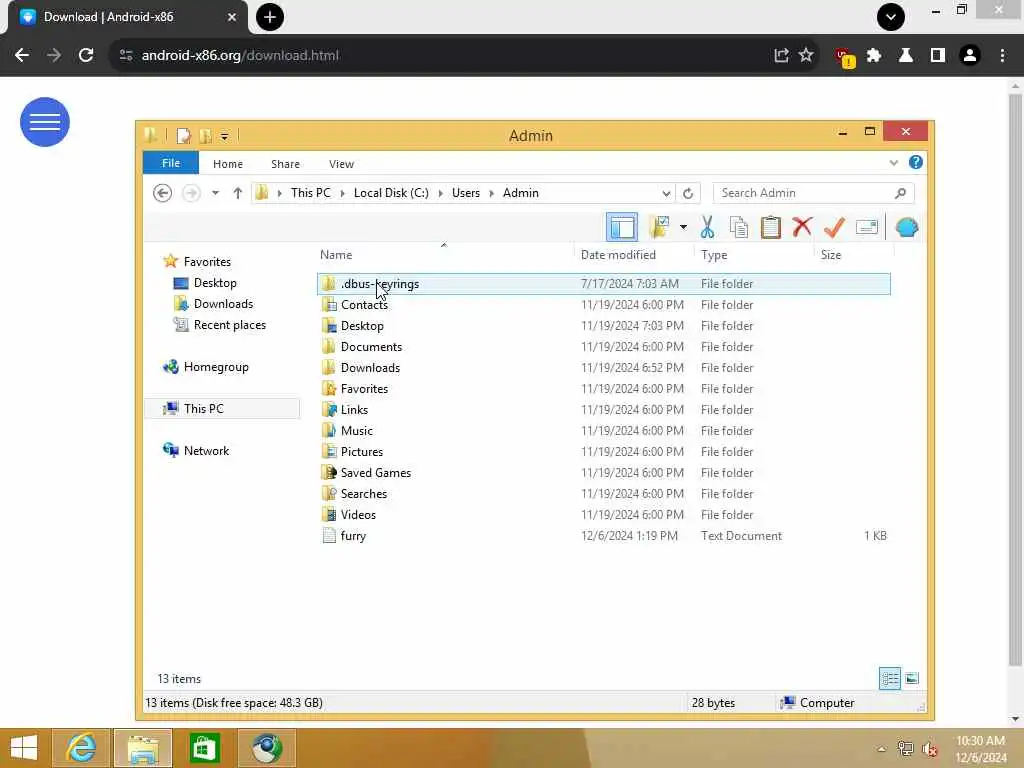Open the folder options toolbar icon
This screenshot has width=1024, height=768.
click(660, 227)
